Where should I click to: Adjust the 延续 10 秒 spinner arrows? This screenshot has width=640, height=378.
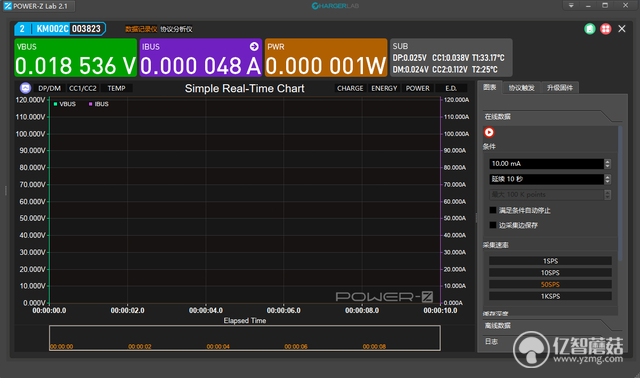coord(608,179)
